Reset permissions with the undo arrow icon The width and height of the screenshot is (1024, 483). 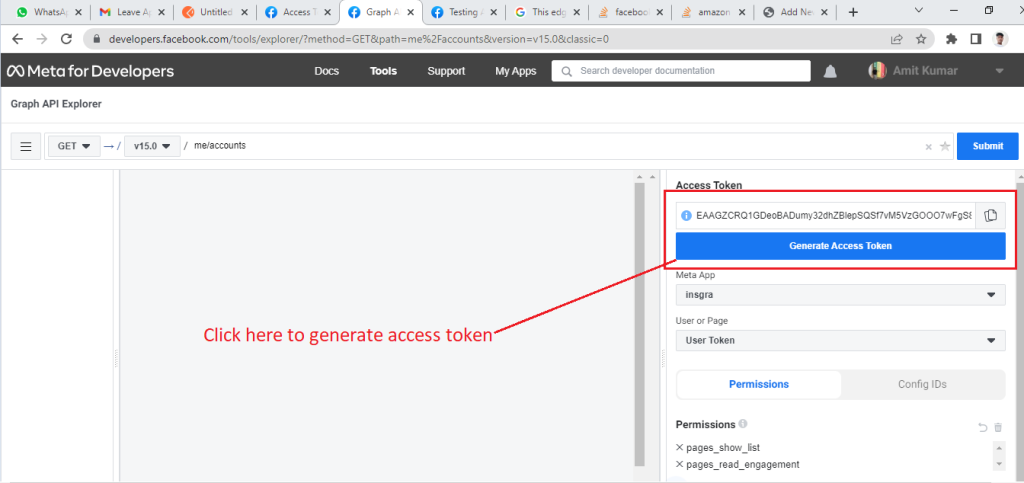pyautogui.click(x=982, y=427)
